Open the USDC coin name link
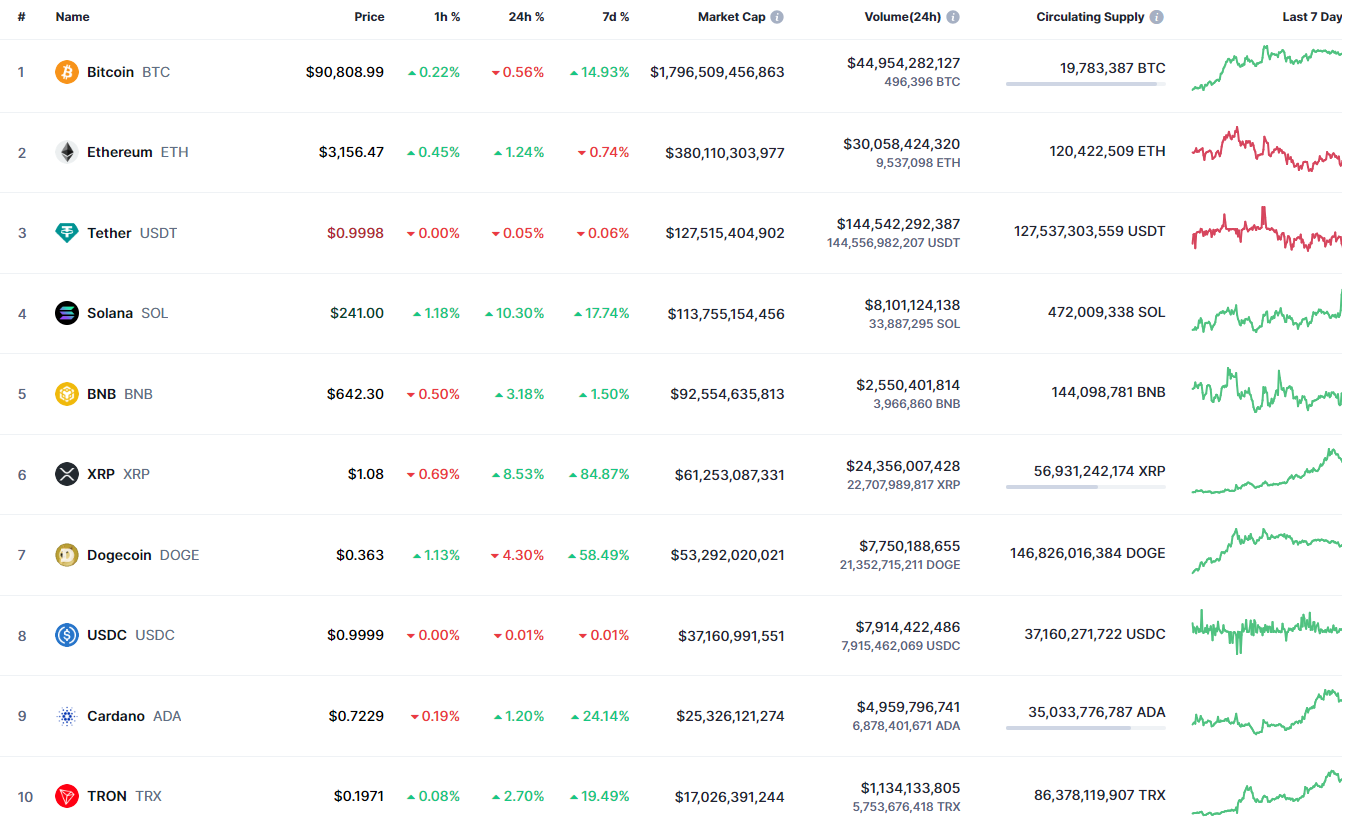This screenshot has width=1355, height=831. point(107,635)
